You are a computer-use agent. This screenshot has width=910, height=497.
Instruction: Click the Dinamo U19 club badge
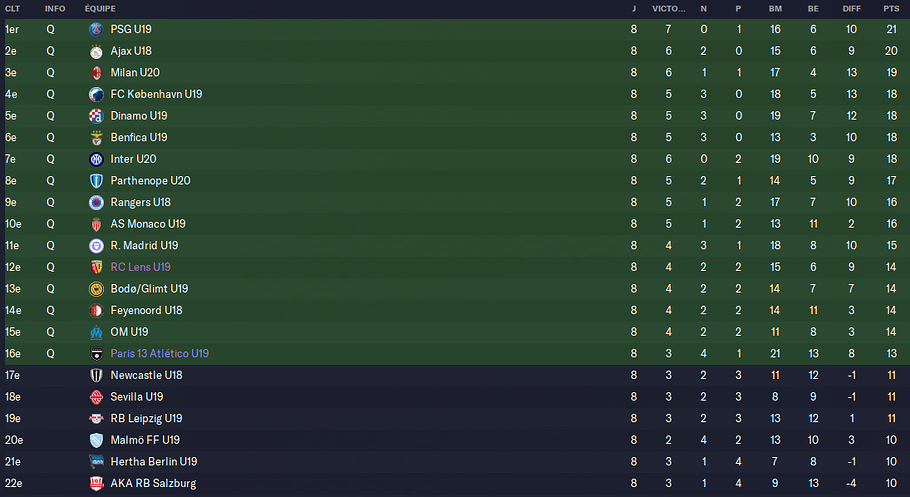coord(96,116)
